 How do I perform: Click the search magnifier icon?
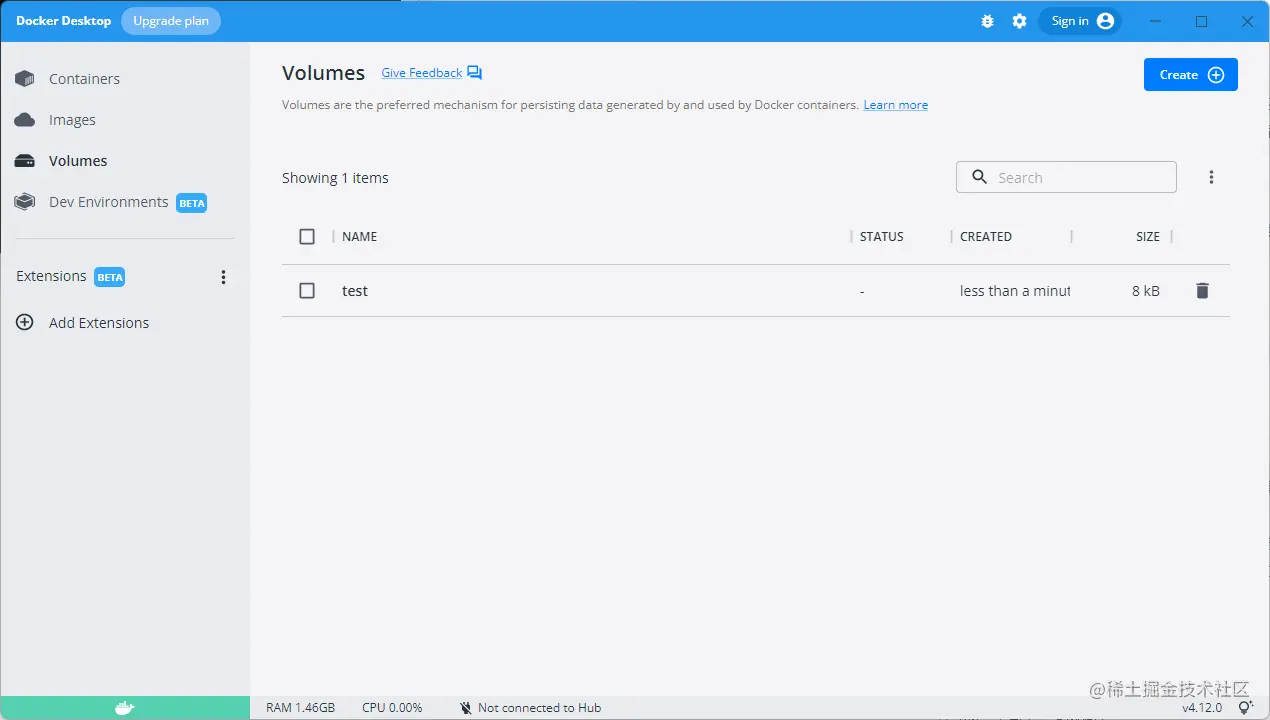[979, 177]
